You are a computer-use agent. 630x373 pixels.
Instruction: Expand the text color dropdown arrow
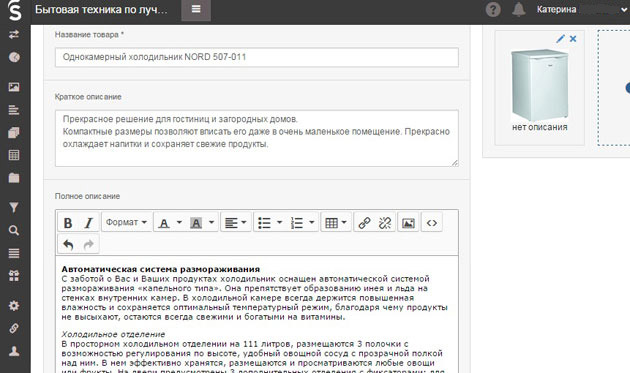pyautogui.click(x=180, y=222)
